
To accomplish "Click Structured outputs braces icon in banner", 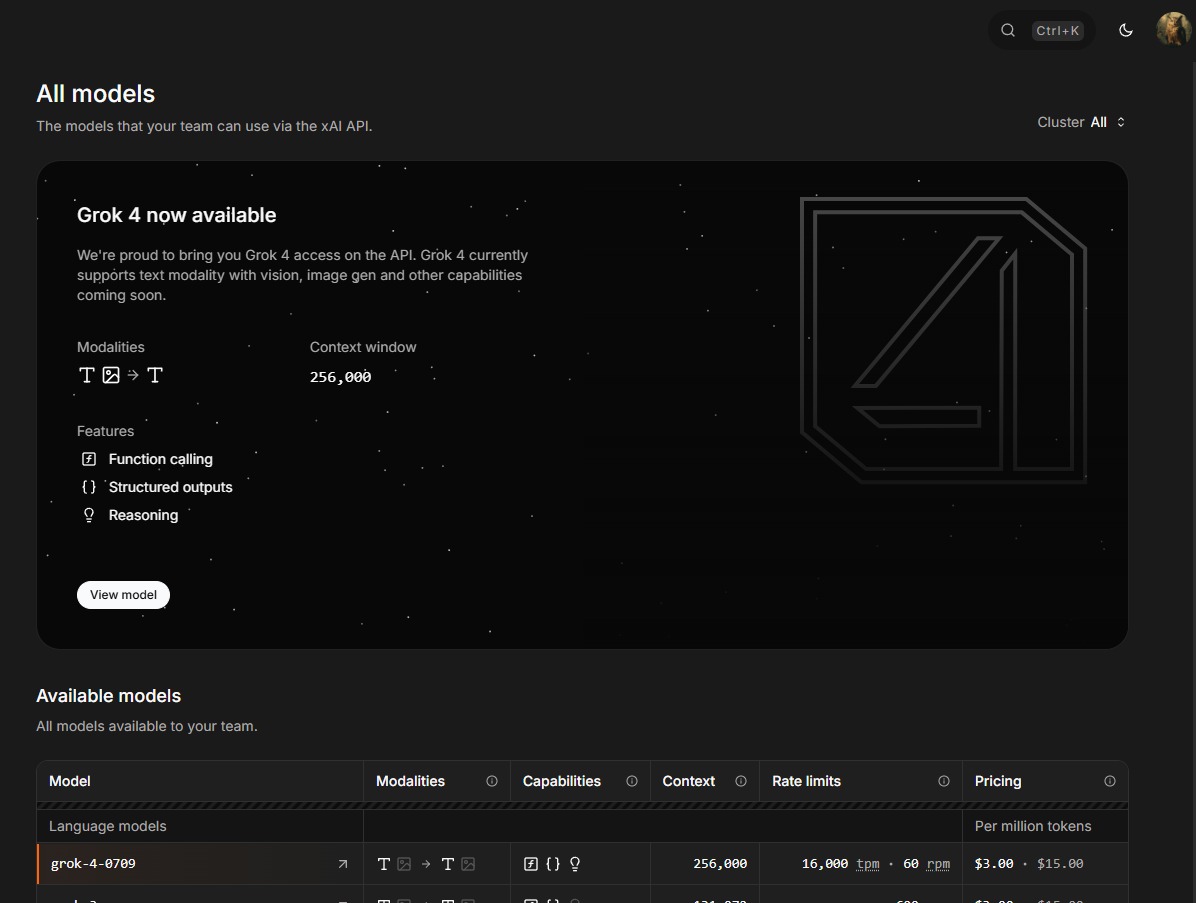I will pyautogui.click(x=89, y=487).
